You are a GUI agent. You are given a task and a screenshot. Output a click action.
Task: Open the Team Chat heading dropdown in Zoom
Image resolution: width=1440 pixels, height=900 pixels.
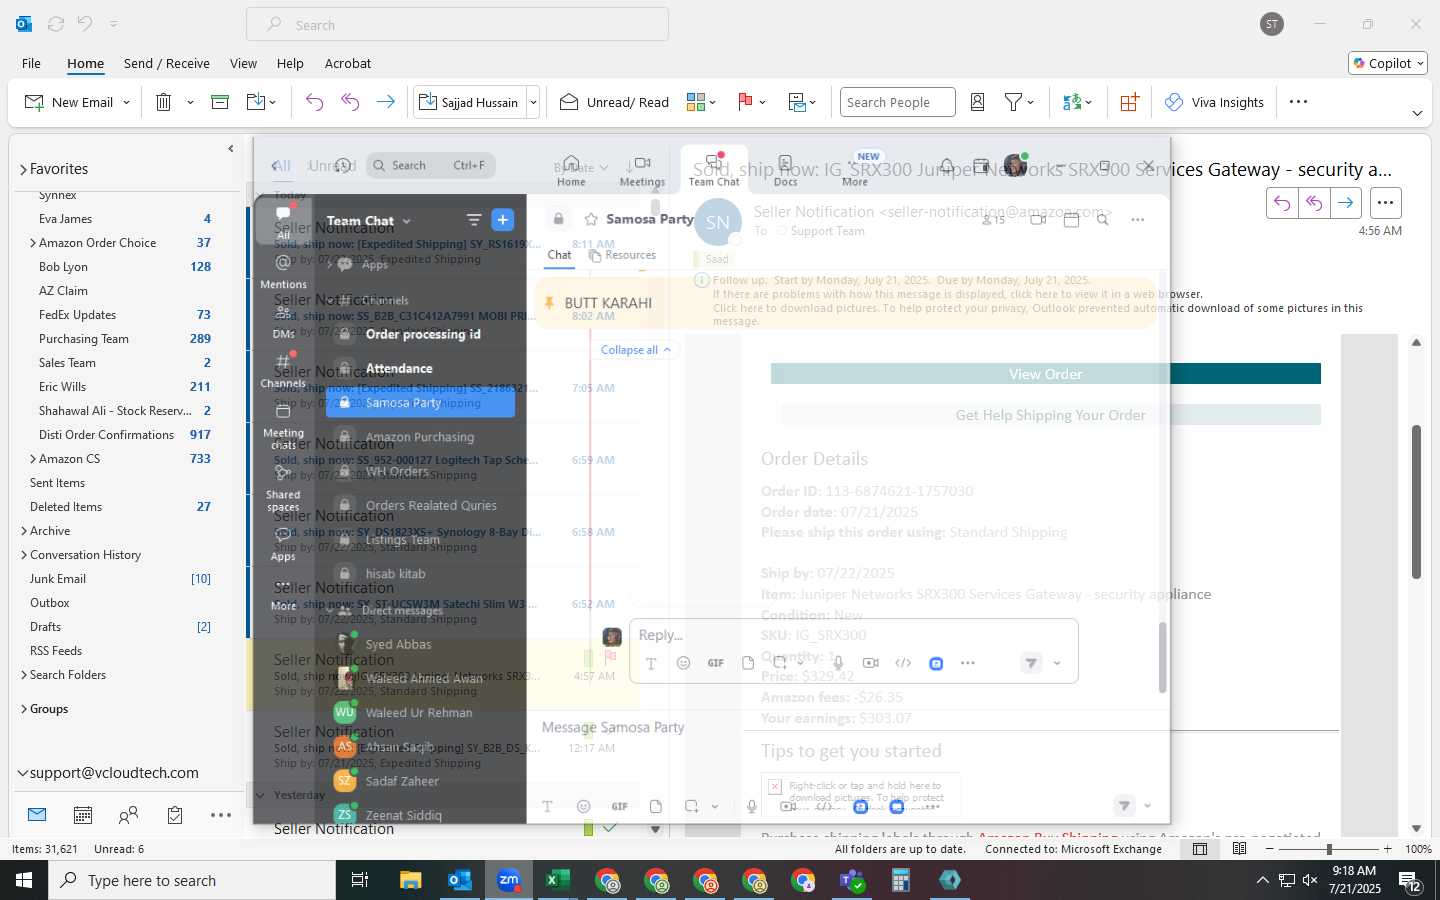click(x=406, y=221)
